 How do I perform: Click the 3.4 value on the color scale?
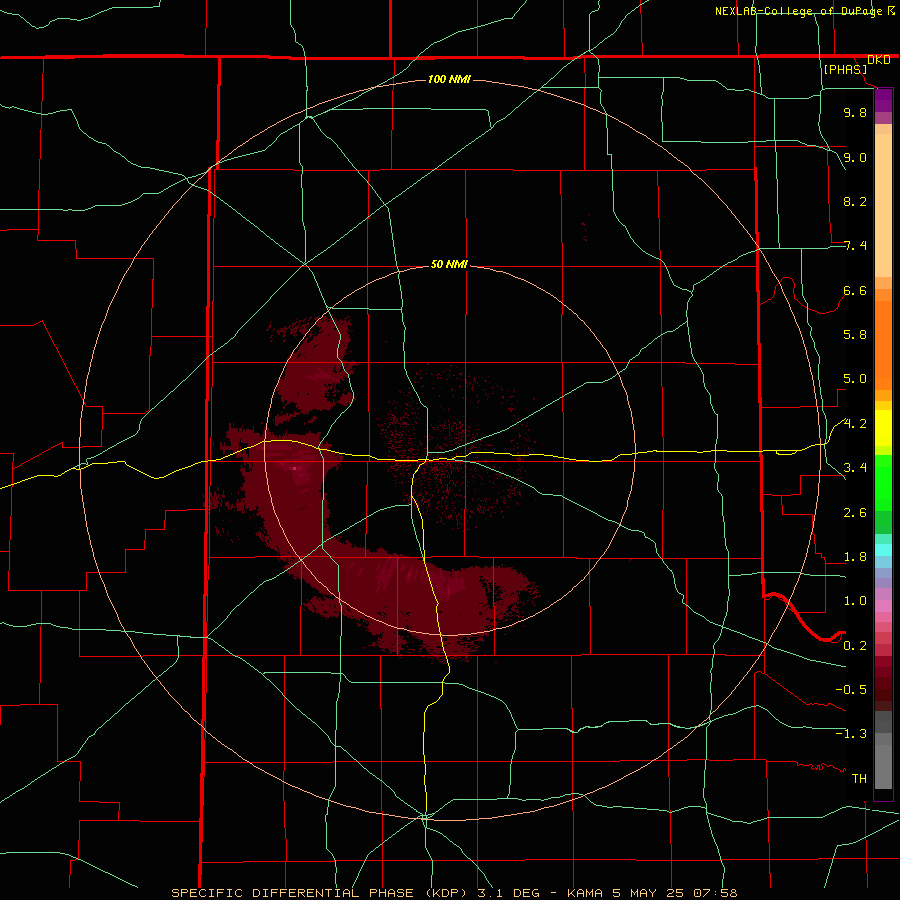pyautogui.click(x=855, y=468)
